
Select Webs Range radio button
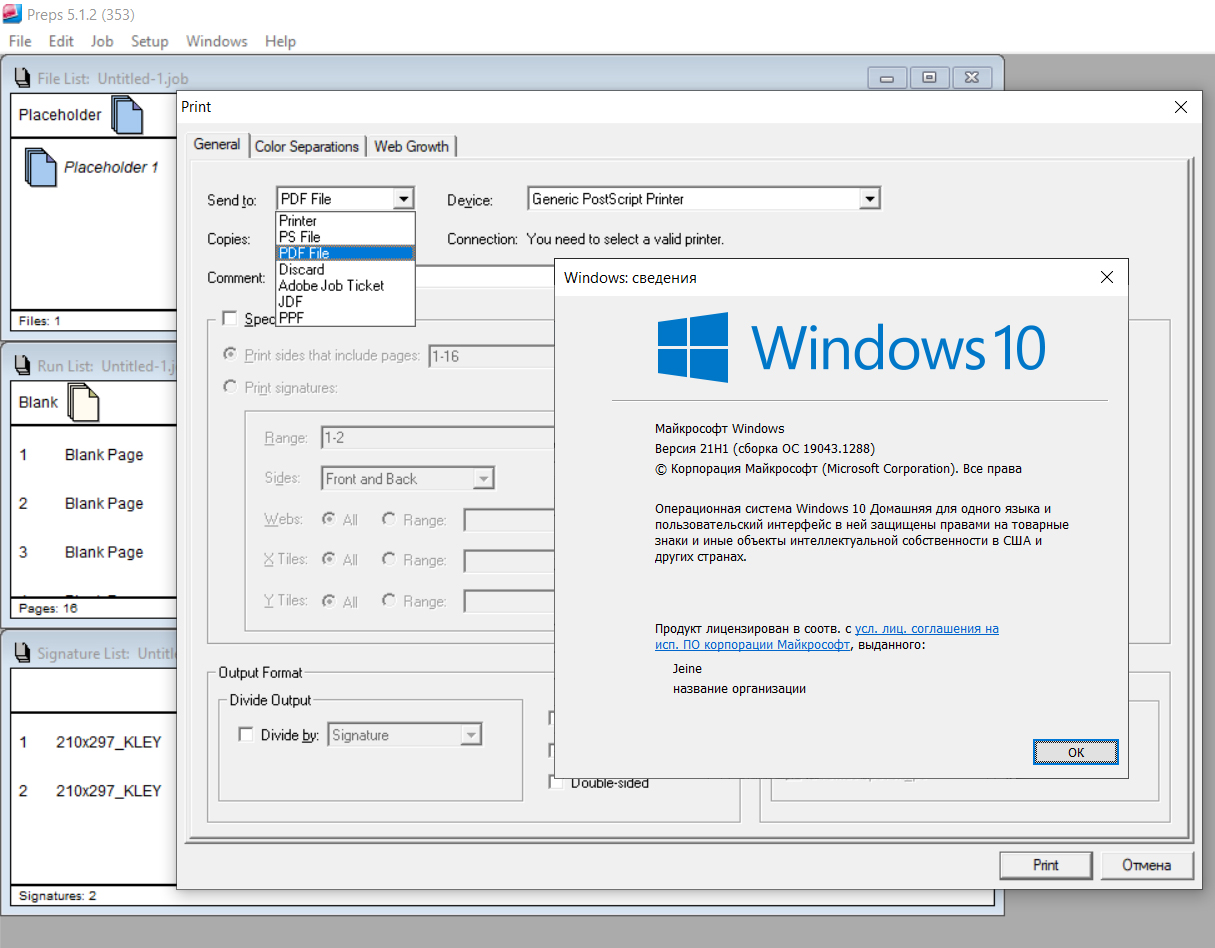coord(389,519)
